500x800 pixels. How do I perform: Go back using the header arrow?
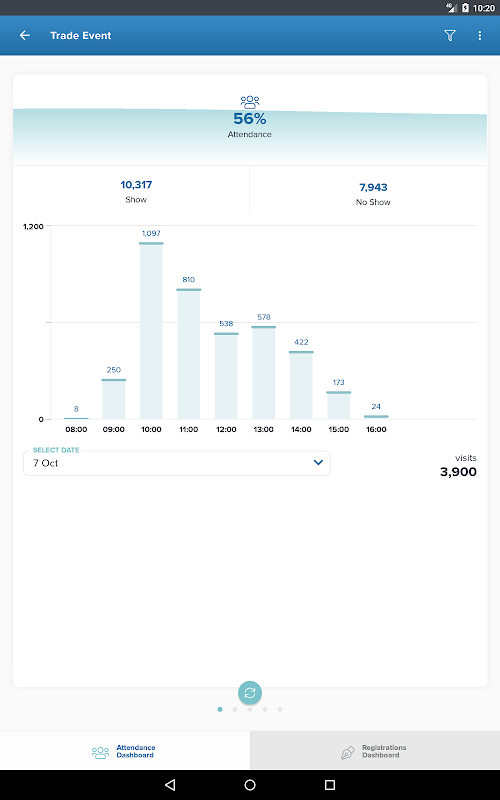[x=24, y=35]
